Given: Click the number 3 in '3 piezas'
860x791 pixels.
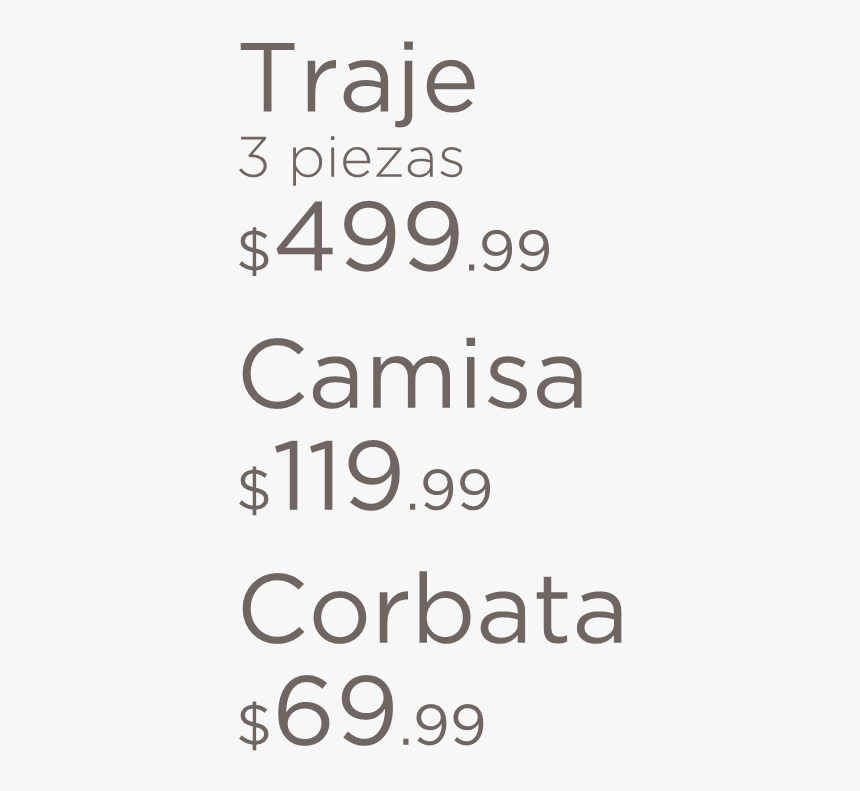Looking at the screenshot, I should coord(253,161).
